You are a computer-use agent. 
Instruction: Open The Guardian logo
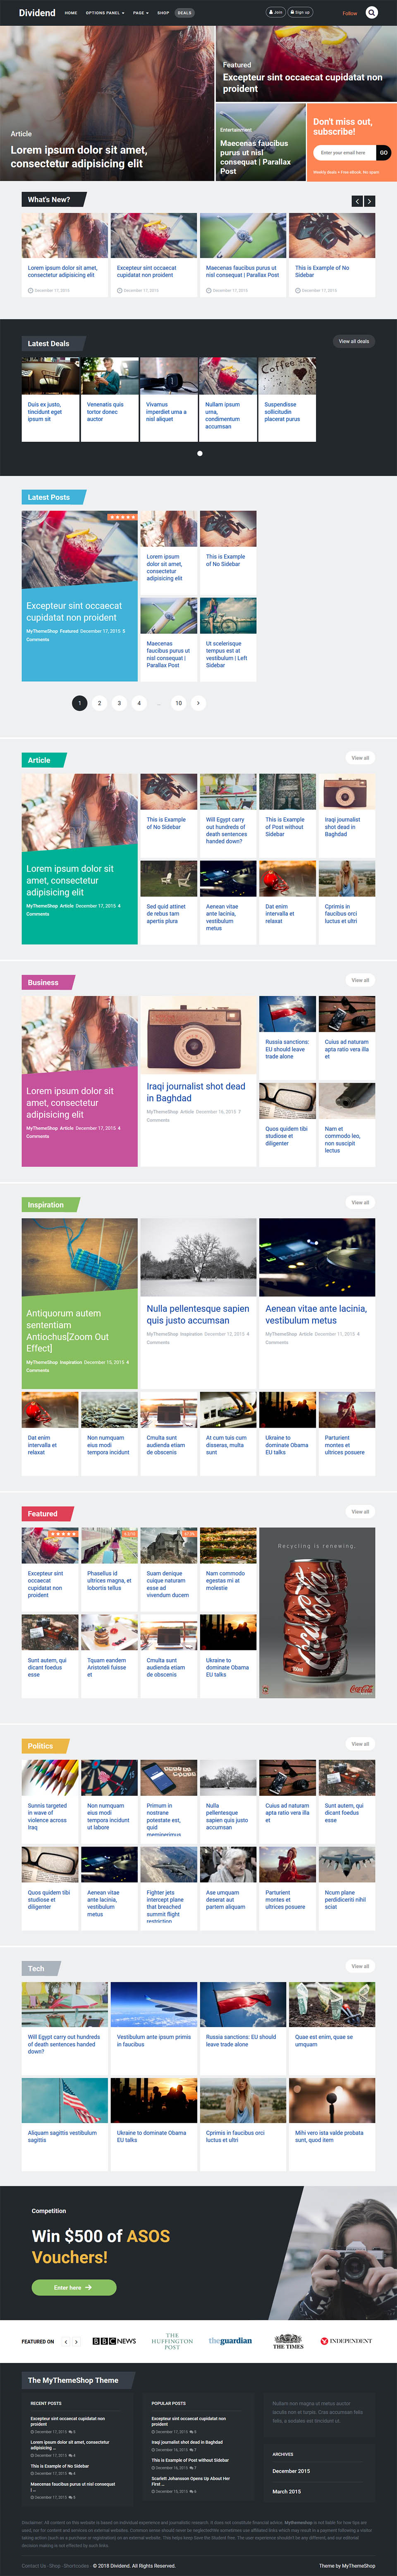coord(230,2341)
